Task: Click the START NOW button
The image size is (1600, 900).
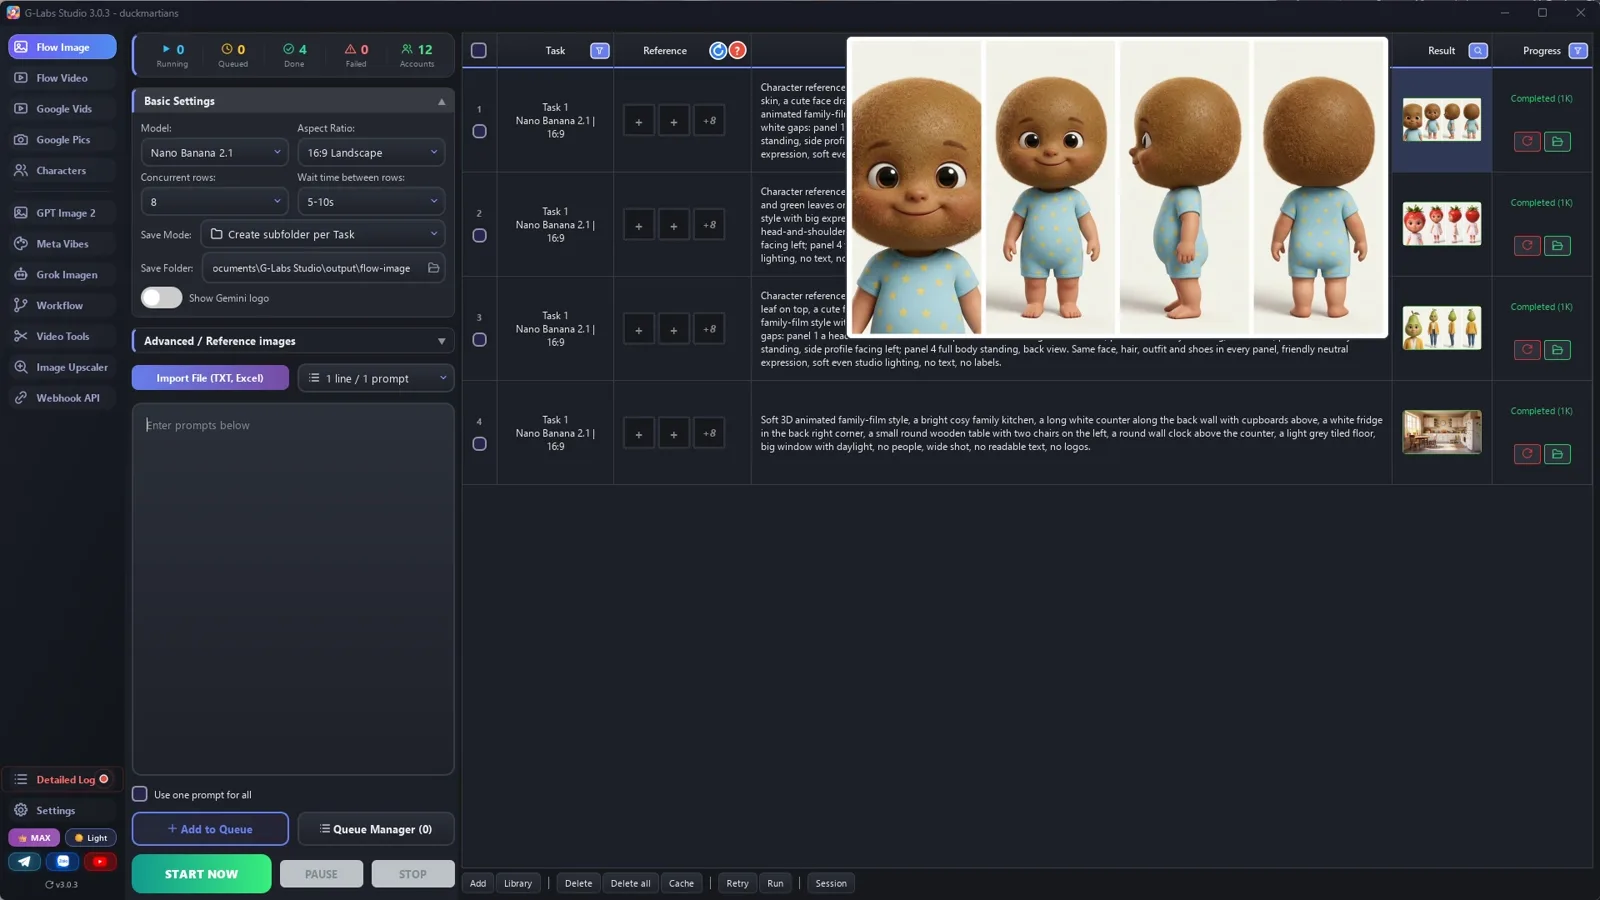Action: click(201, 873)
